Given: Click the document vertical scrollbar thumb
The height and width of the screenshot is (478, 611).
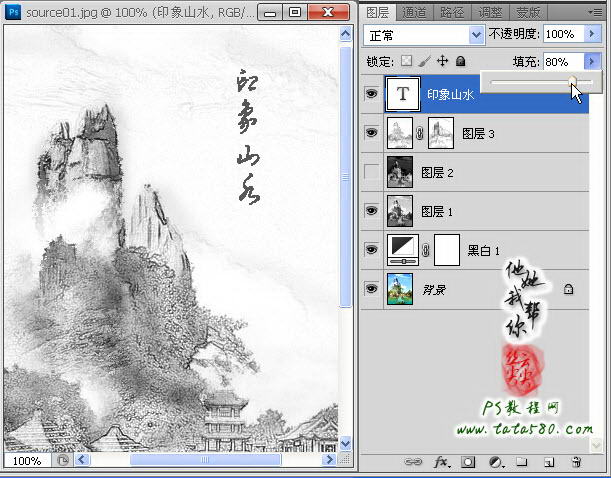Looking at the screenshot, I should (x=345, y=177).
